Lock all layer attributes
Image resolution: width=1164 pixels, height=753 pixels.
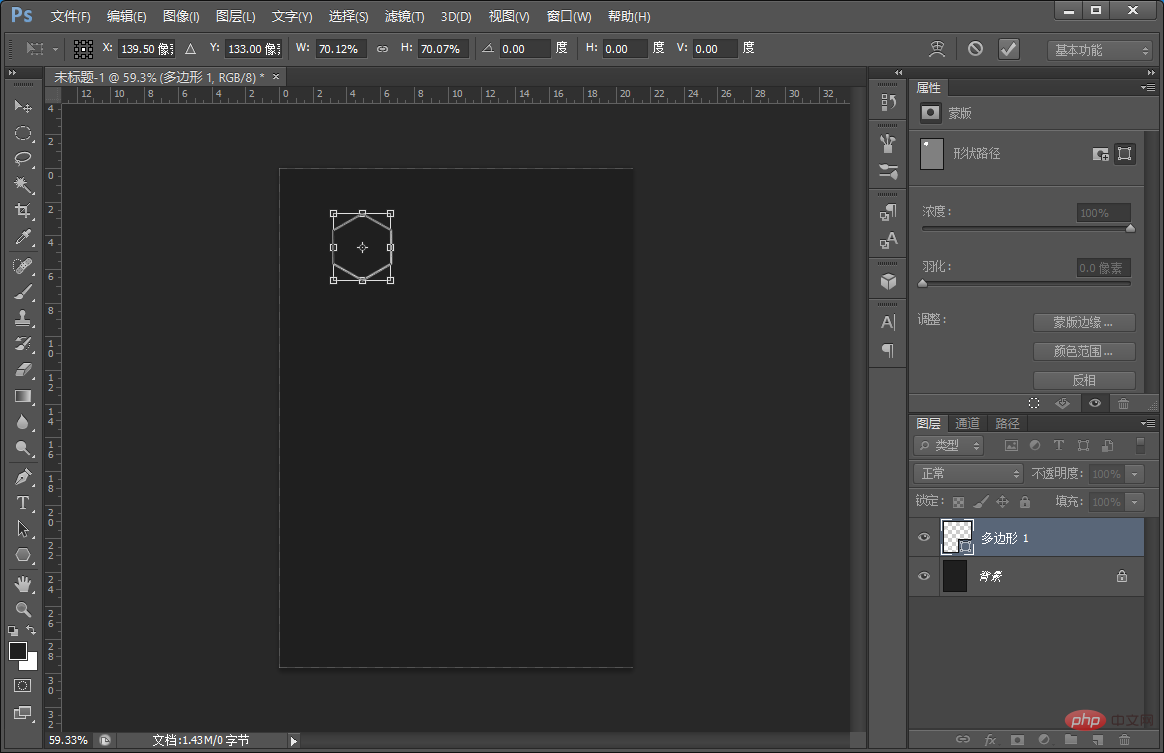coord(1025,502)
